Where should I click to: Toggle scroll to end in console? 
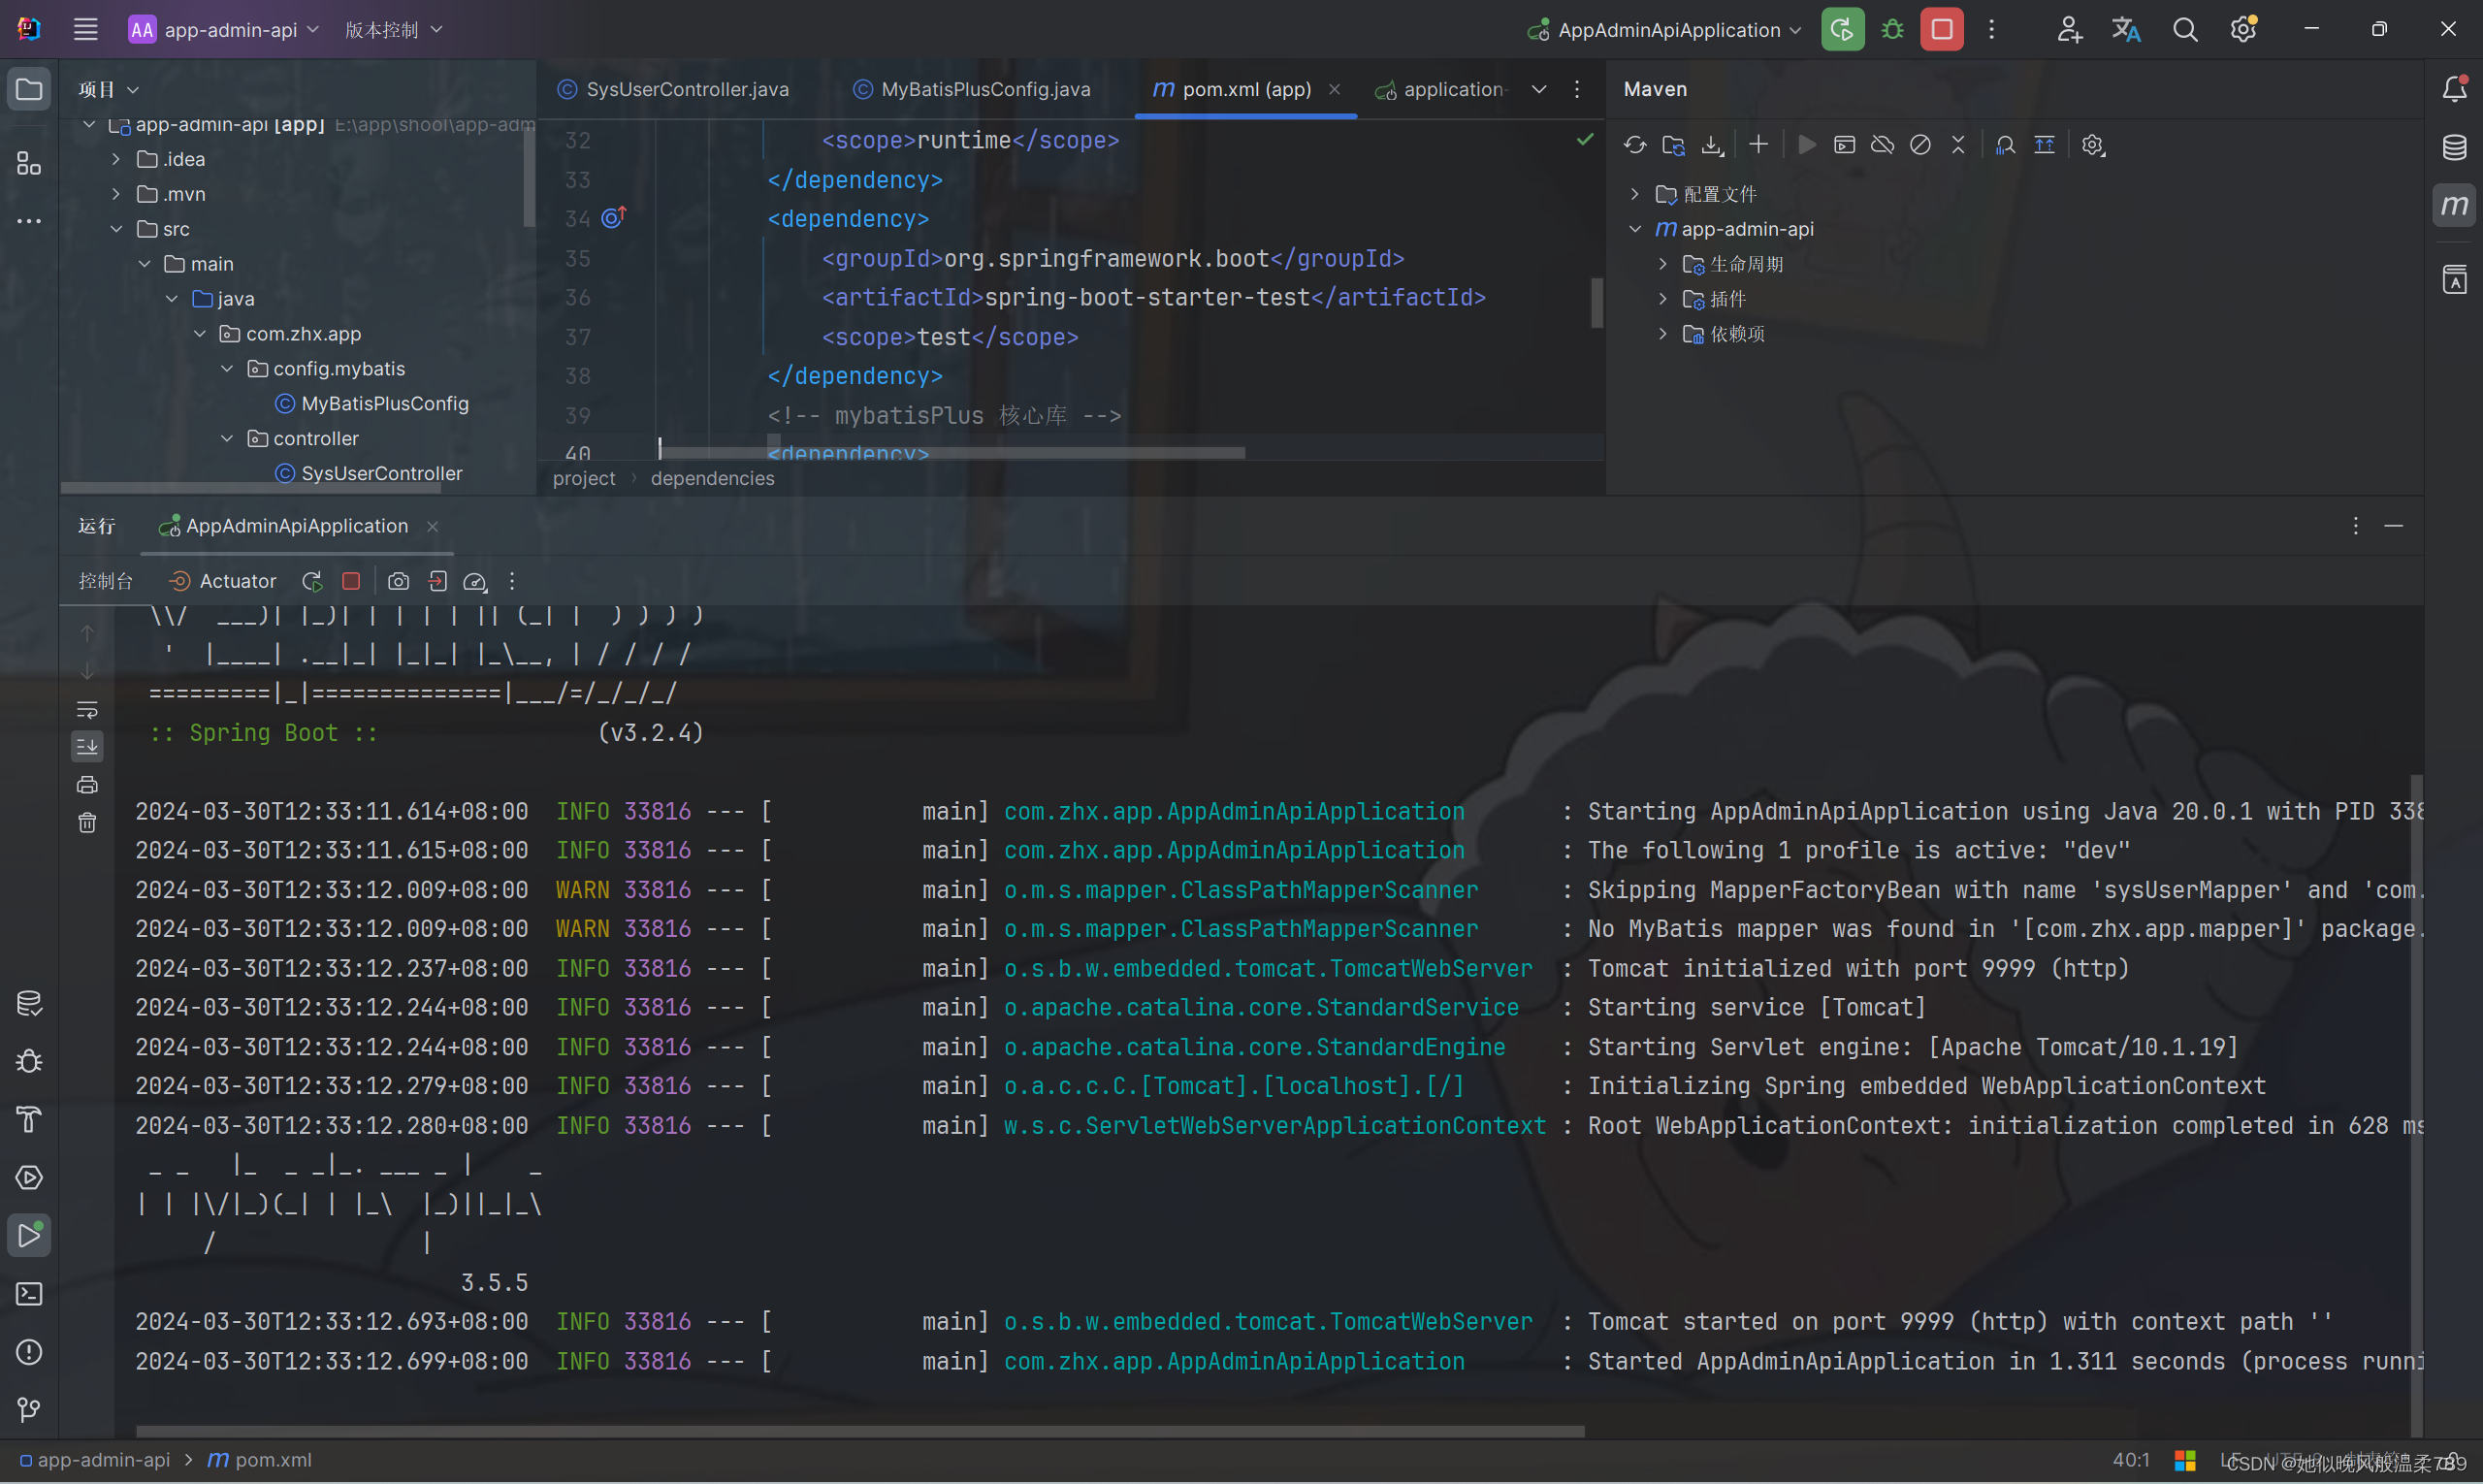(87, 746)
